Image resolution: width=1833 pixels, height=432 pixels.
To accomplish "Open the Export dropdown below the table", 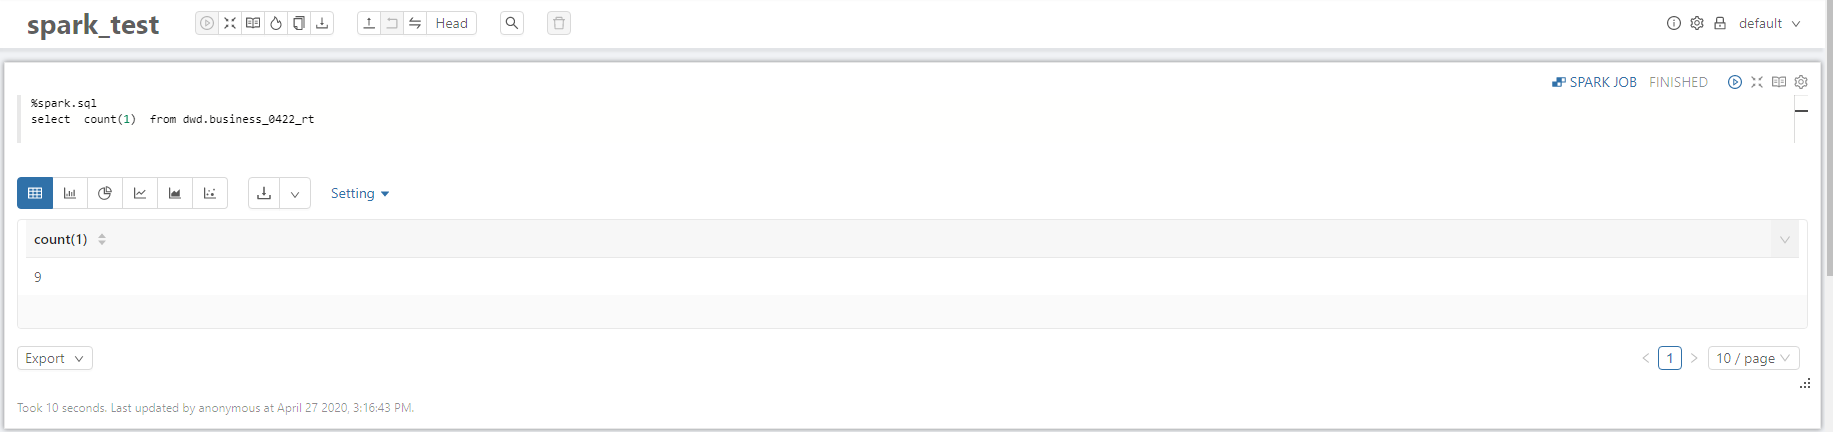I will [54, 358].
